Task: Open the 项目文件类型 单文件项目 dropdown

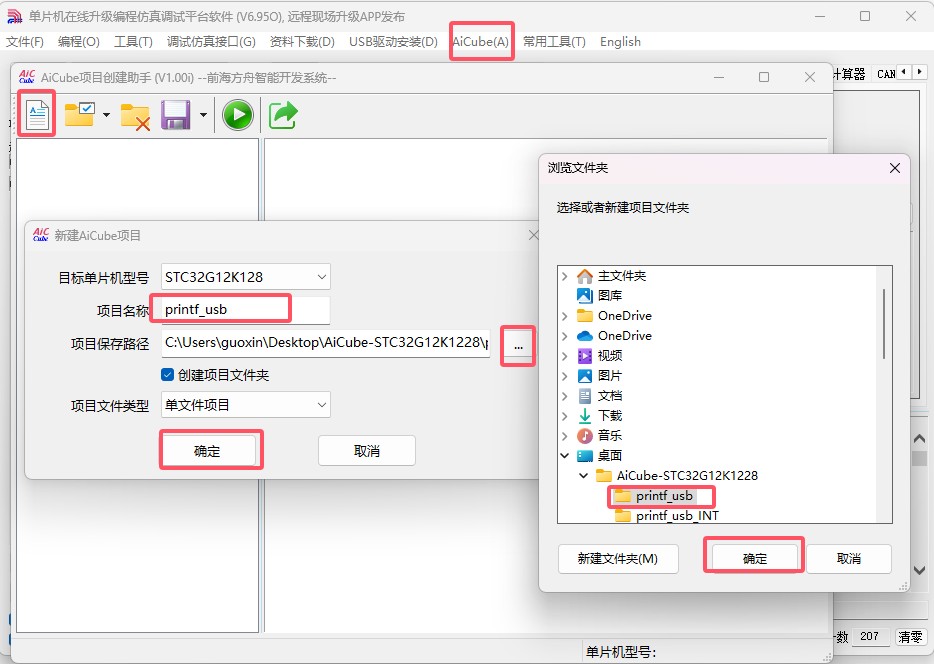Action: [x=245, y=405]
